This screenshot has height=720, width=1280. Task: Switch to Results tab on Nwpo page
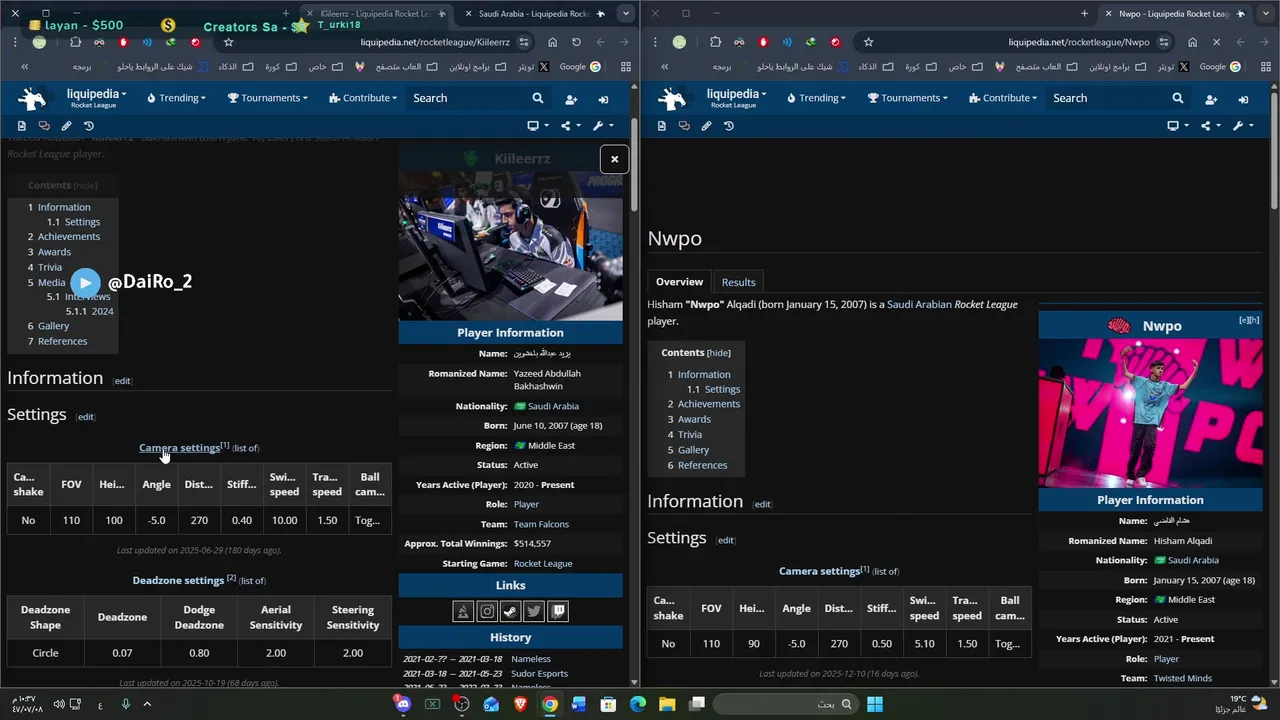click(x=738, y=282)
